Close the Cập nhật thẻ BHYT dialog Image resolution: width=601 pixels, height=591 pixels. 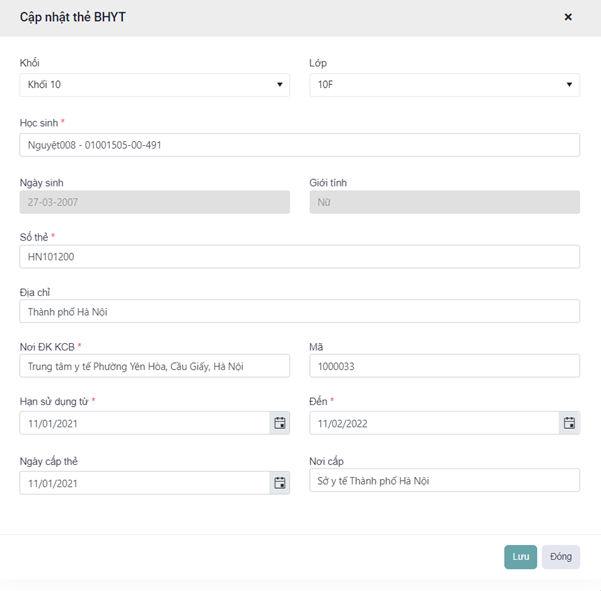coord(568,17)
